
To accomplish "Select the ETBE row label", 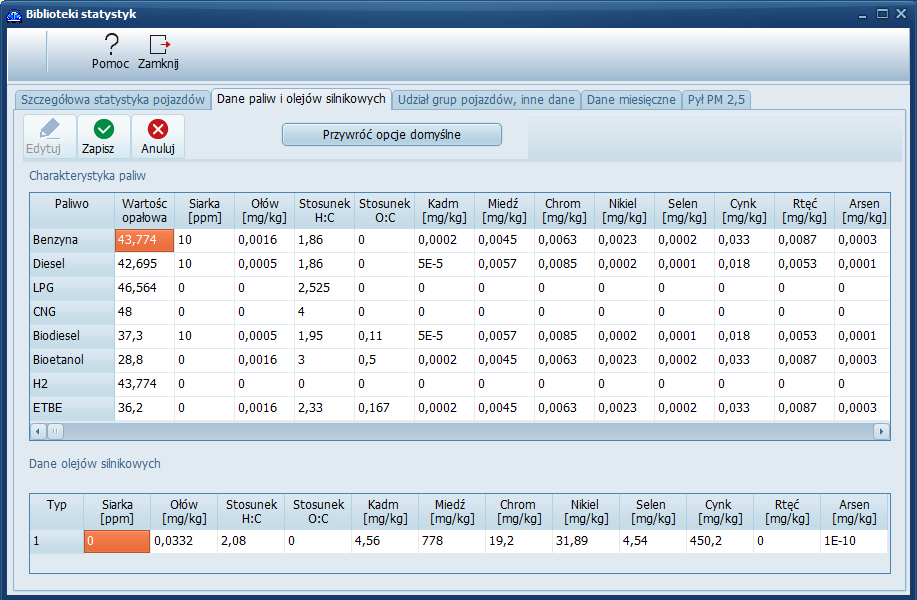I will (72, 408).
